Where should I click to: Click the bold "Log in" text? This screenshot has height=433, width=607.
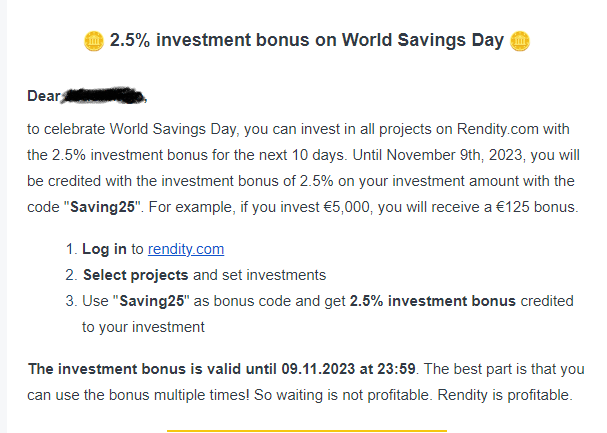pyautogui.click(x=105, y=249)
